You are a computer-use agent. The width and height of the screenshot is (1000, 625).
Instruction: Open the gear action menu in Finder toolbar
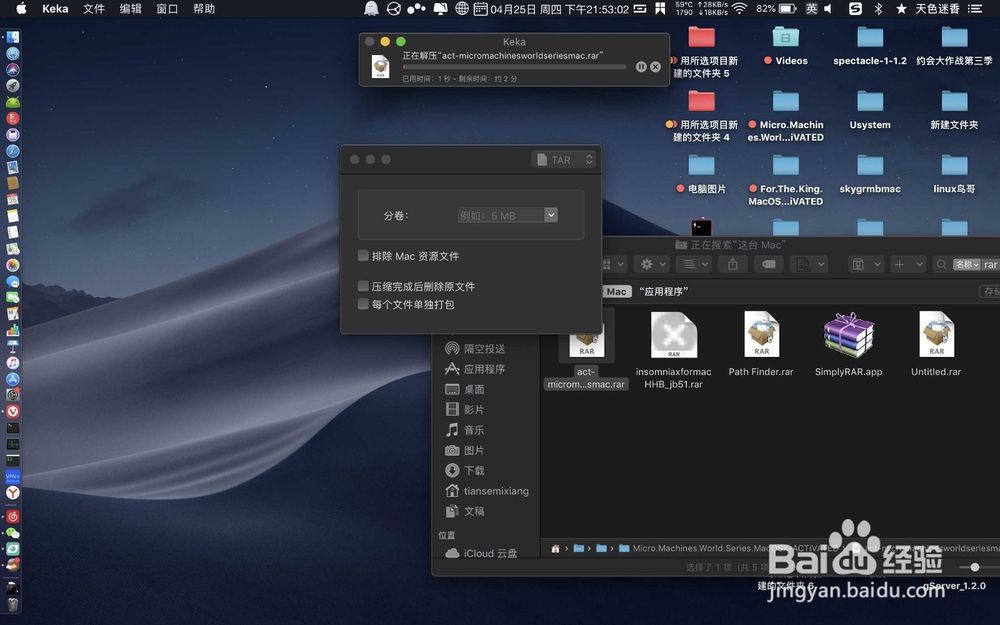coord(646,264)
